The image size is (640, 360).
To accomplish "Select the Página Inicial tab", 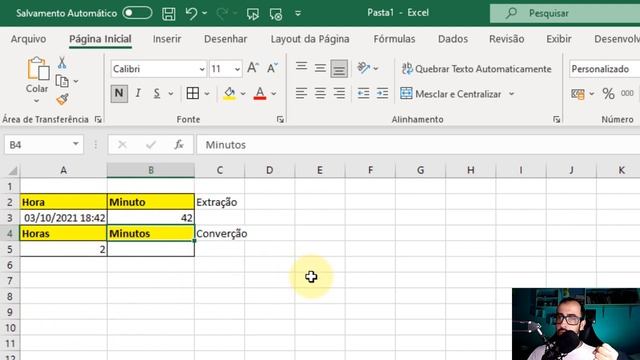I will pos(100,39).
